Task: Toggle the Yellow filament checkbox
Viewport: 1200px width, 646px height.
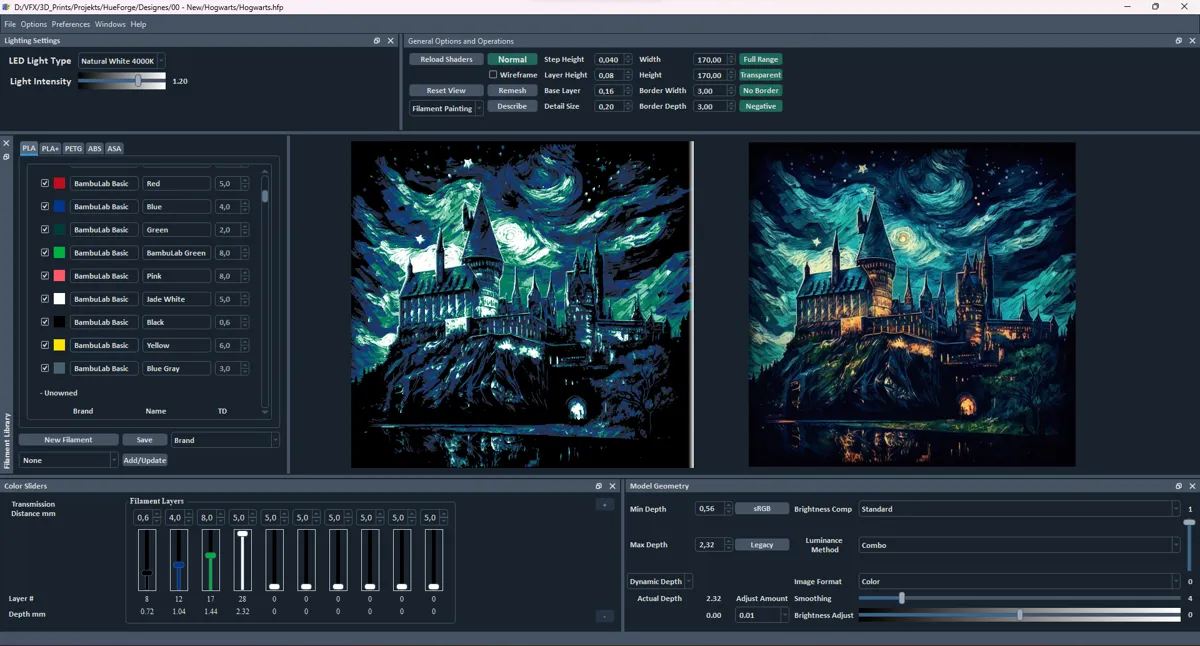Action: 45,345
